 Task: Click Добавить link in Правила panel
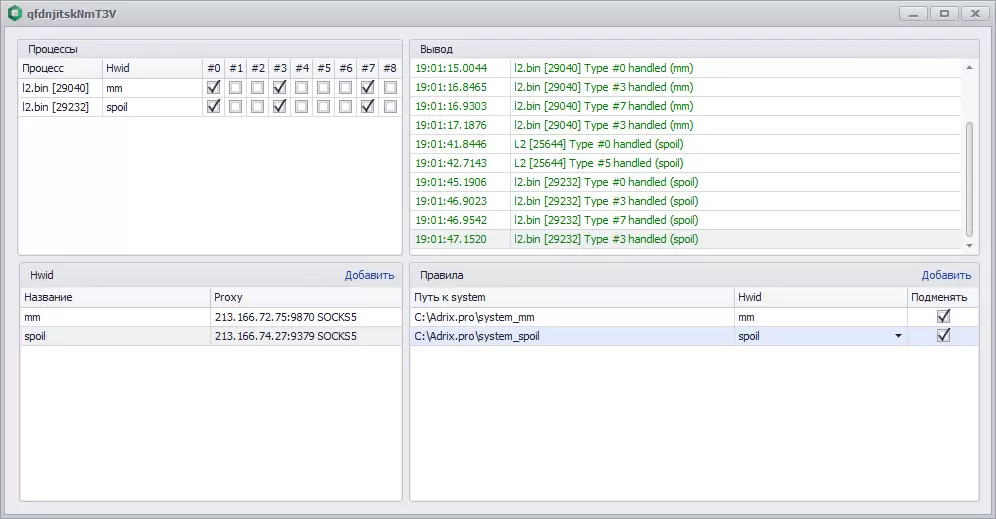tap(946, 275)
